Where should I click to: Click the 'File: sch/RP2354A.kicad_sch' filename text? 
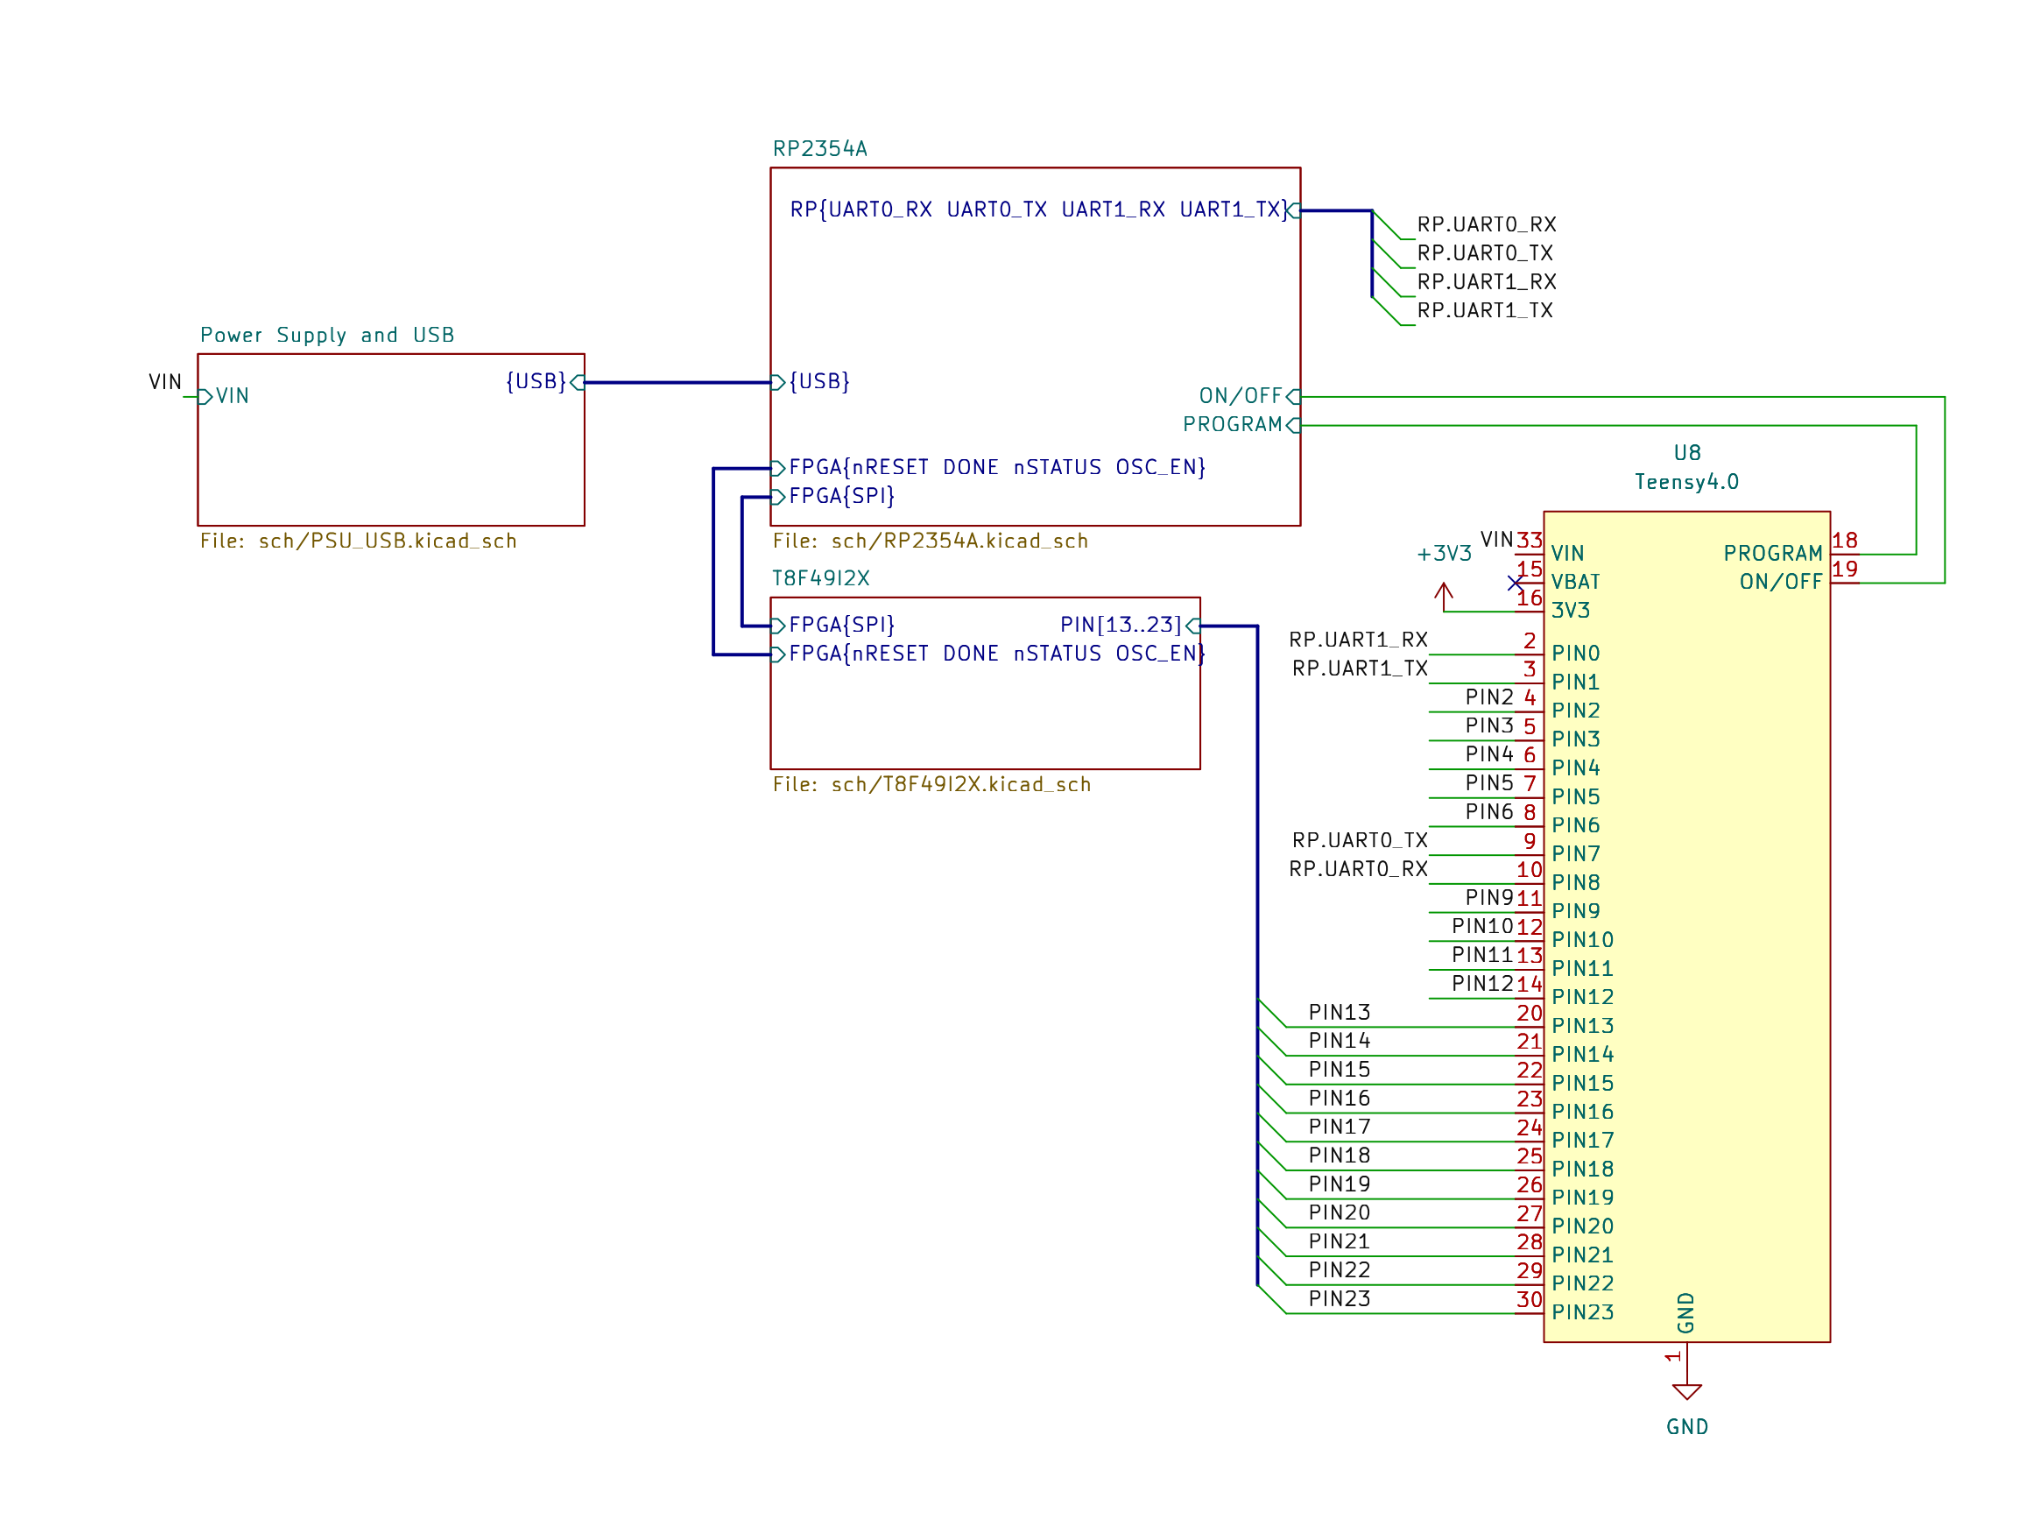pos(930,541)
